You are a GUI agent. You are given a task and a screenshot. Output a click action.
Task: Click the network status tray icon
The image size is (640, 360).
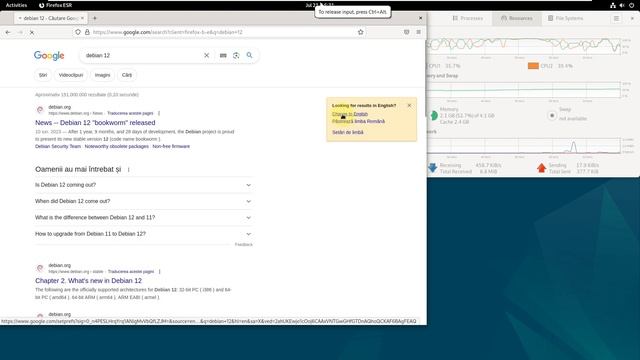tap(613, 5)
